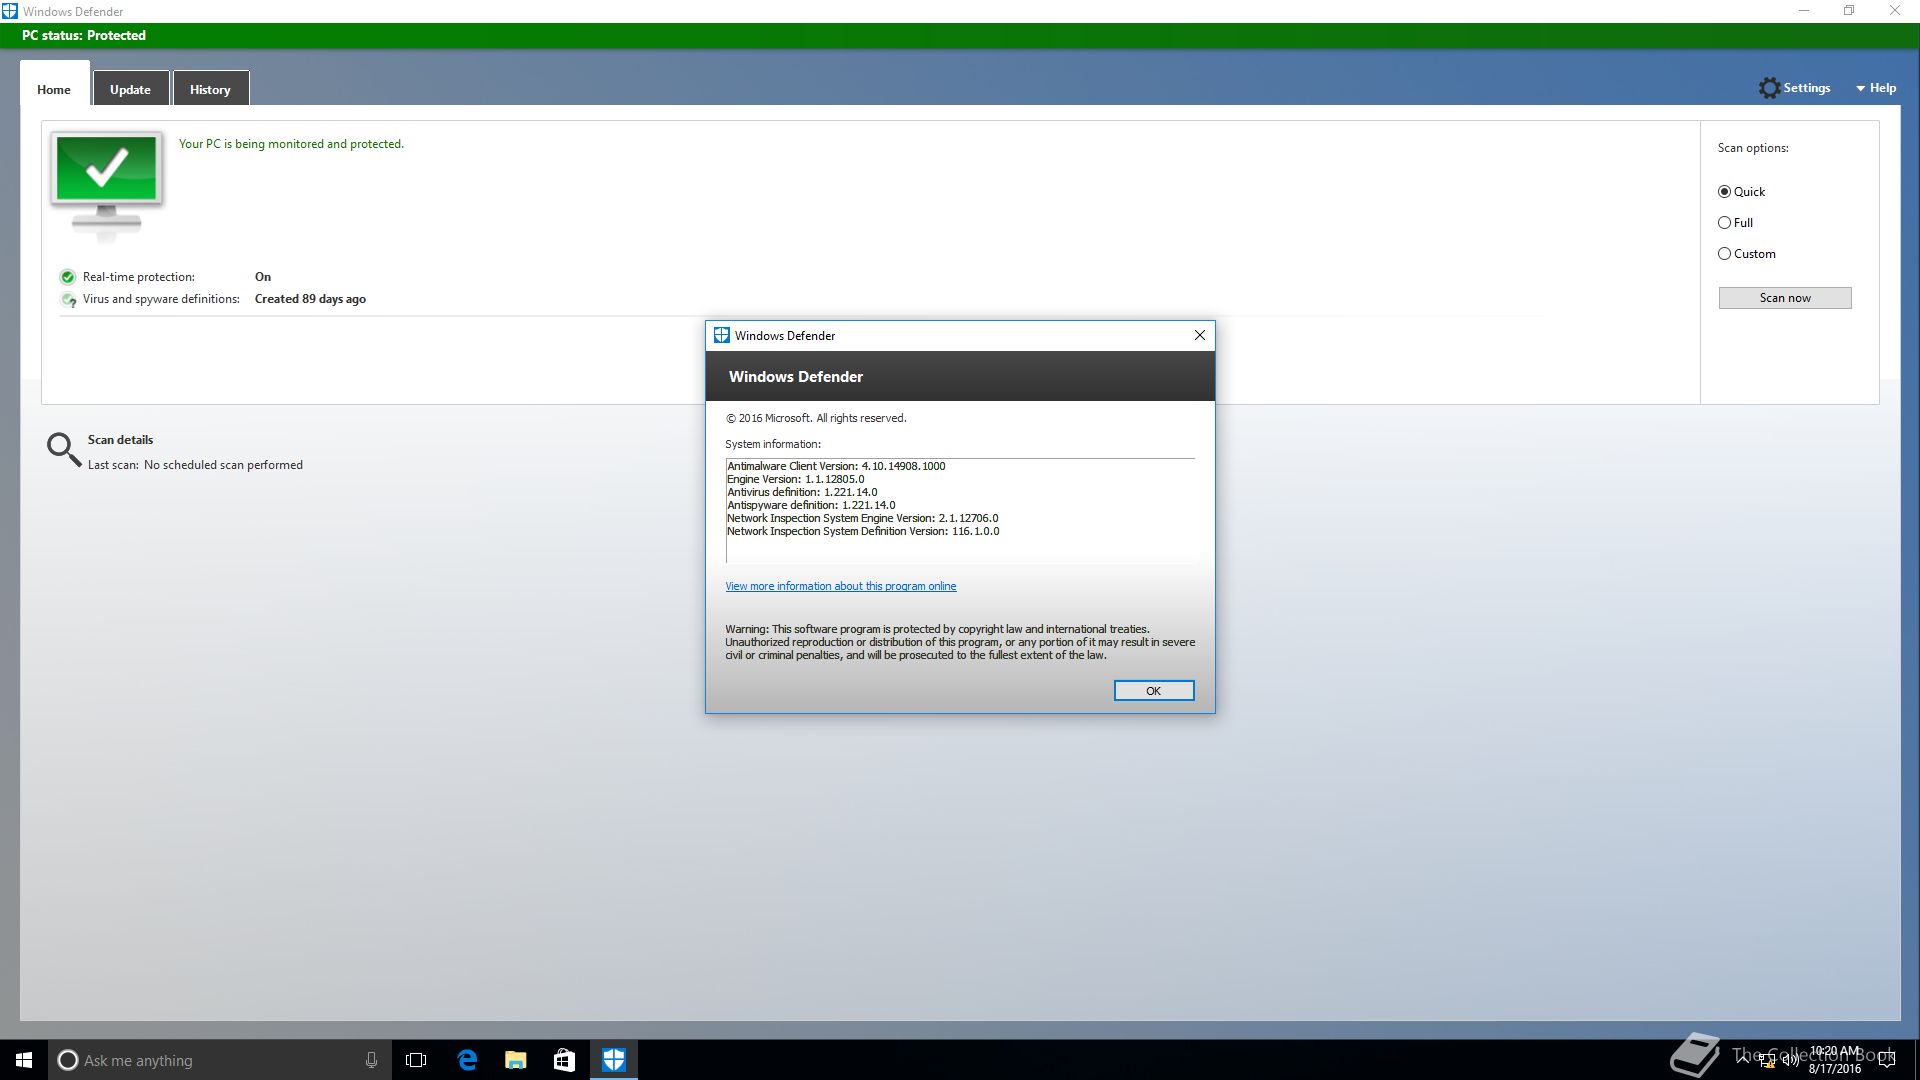Click the Real-time protection green check icon
This screenshot has height=1080, width=1920.
tap(68, 277)
